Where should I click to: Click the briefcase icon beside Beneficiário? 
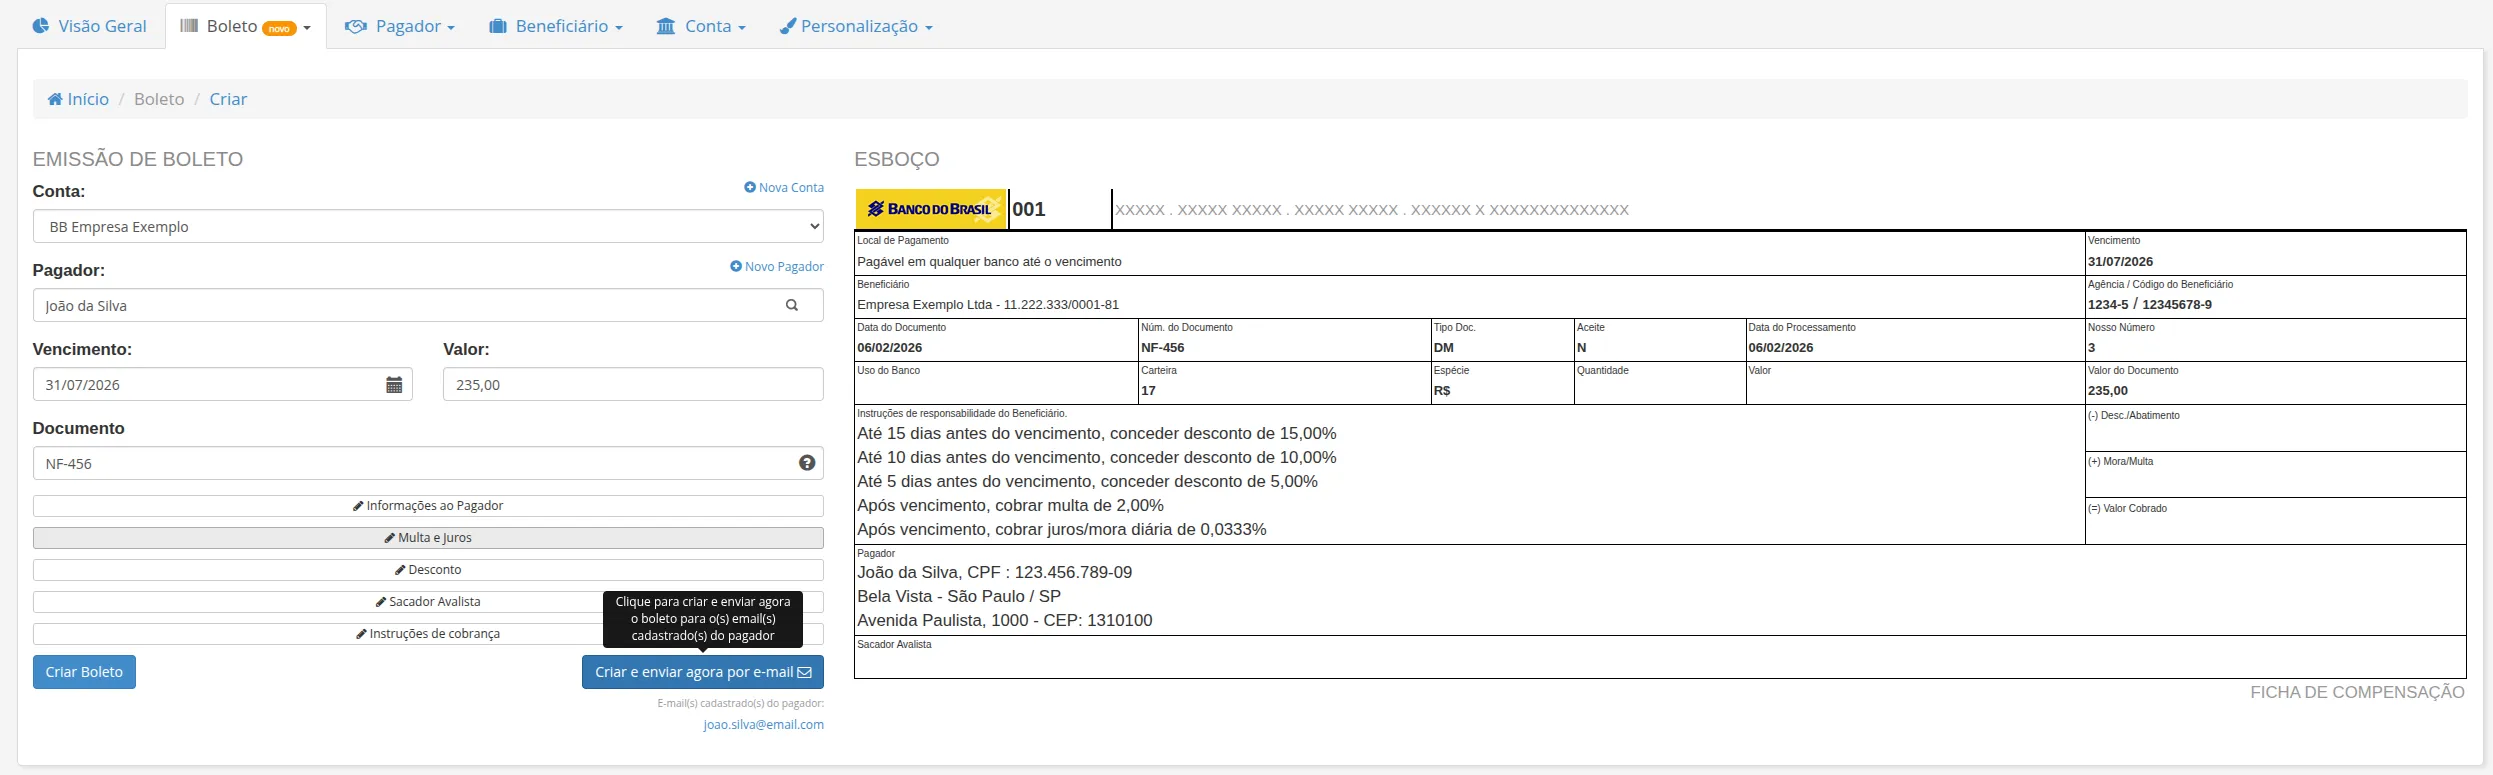click(x=498, y=26)
